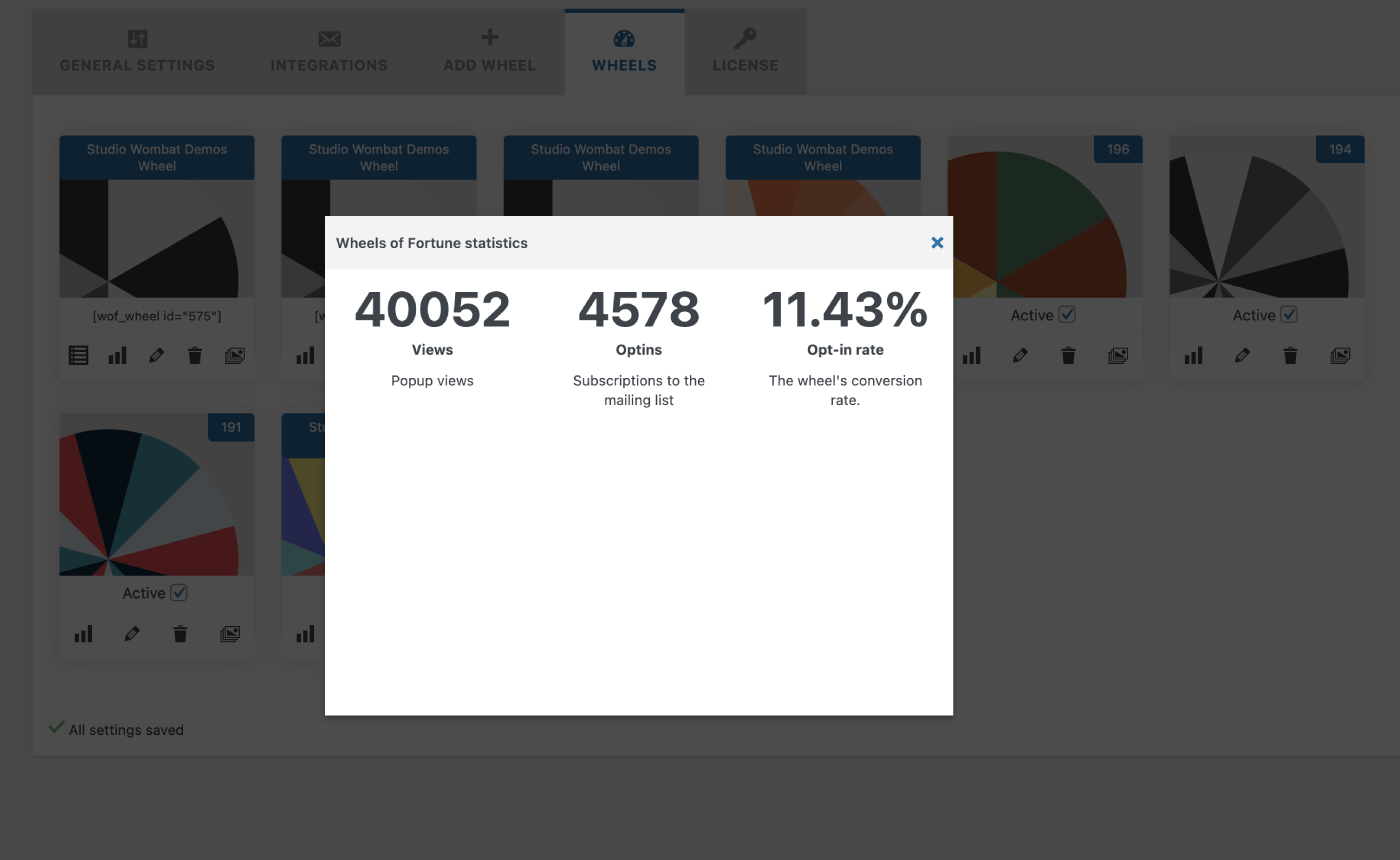Open statistics for the yellow and purple wheel
1400x860 pixels.
(x=305, y=633)
